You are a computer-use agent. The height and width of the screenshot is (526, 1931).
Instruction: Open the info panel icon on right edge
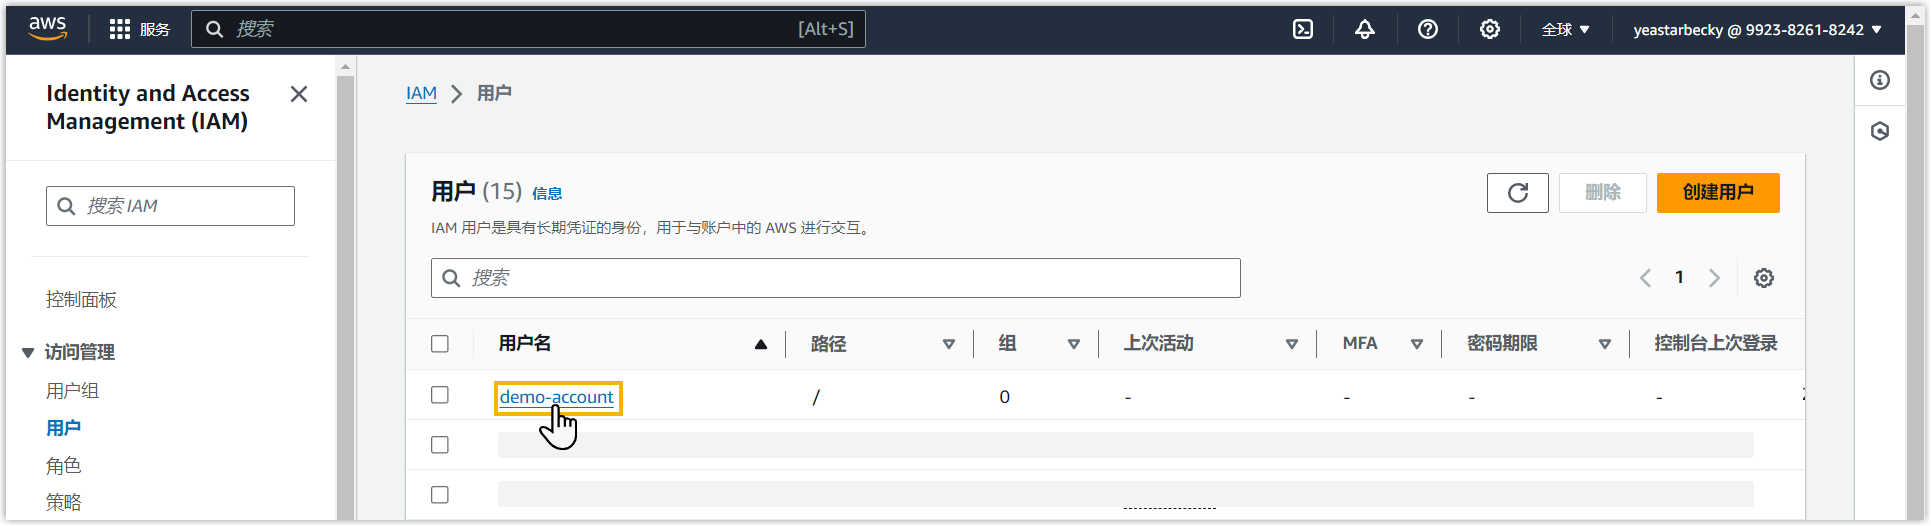pos(1880,80)
